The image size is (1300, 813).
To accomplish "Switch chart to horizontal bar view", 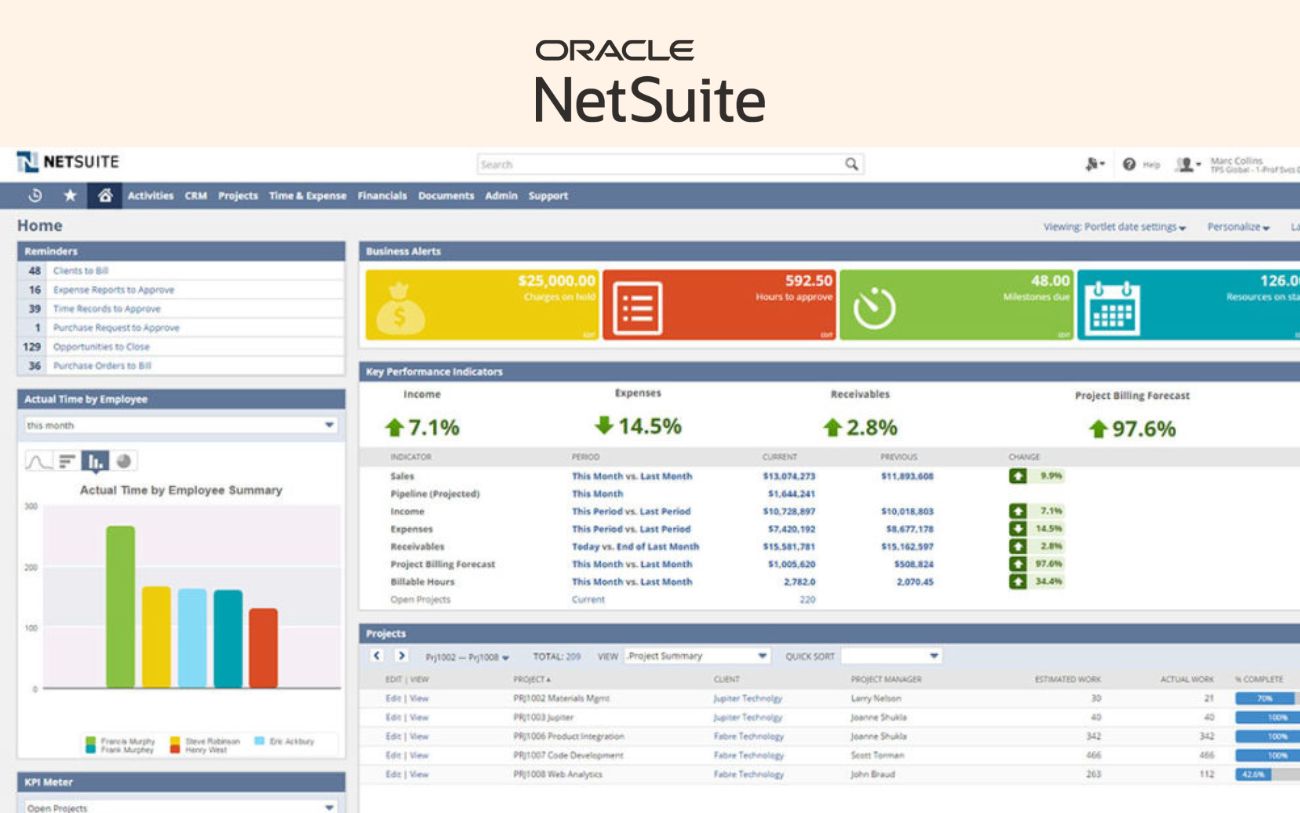I will click(67, 461).
